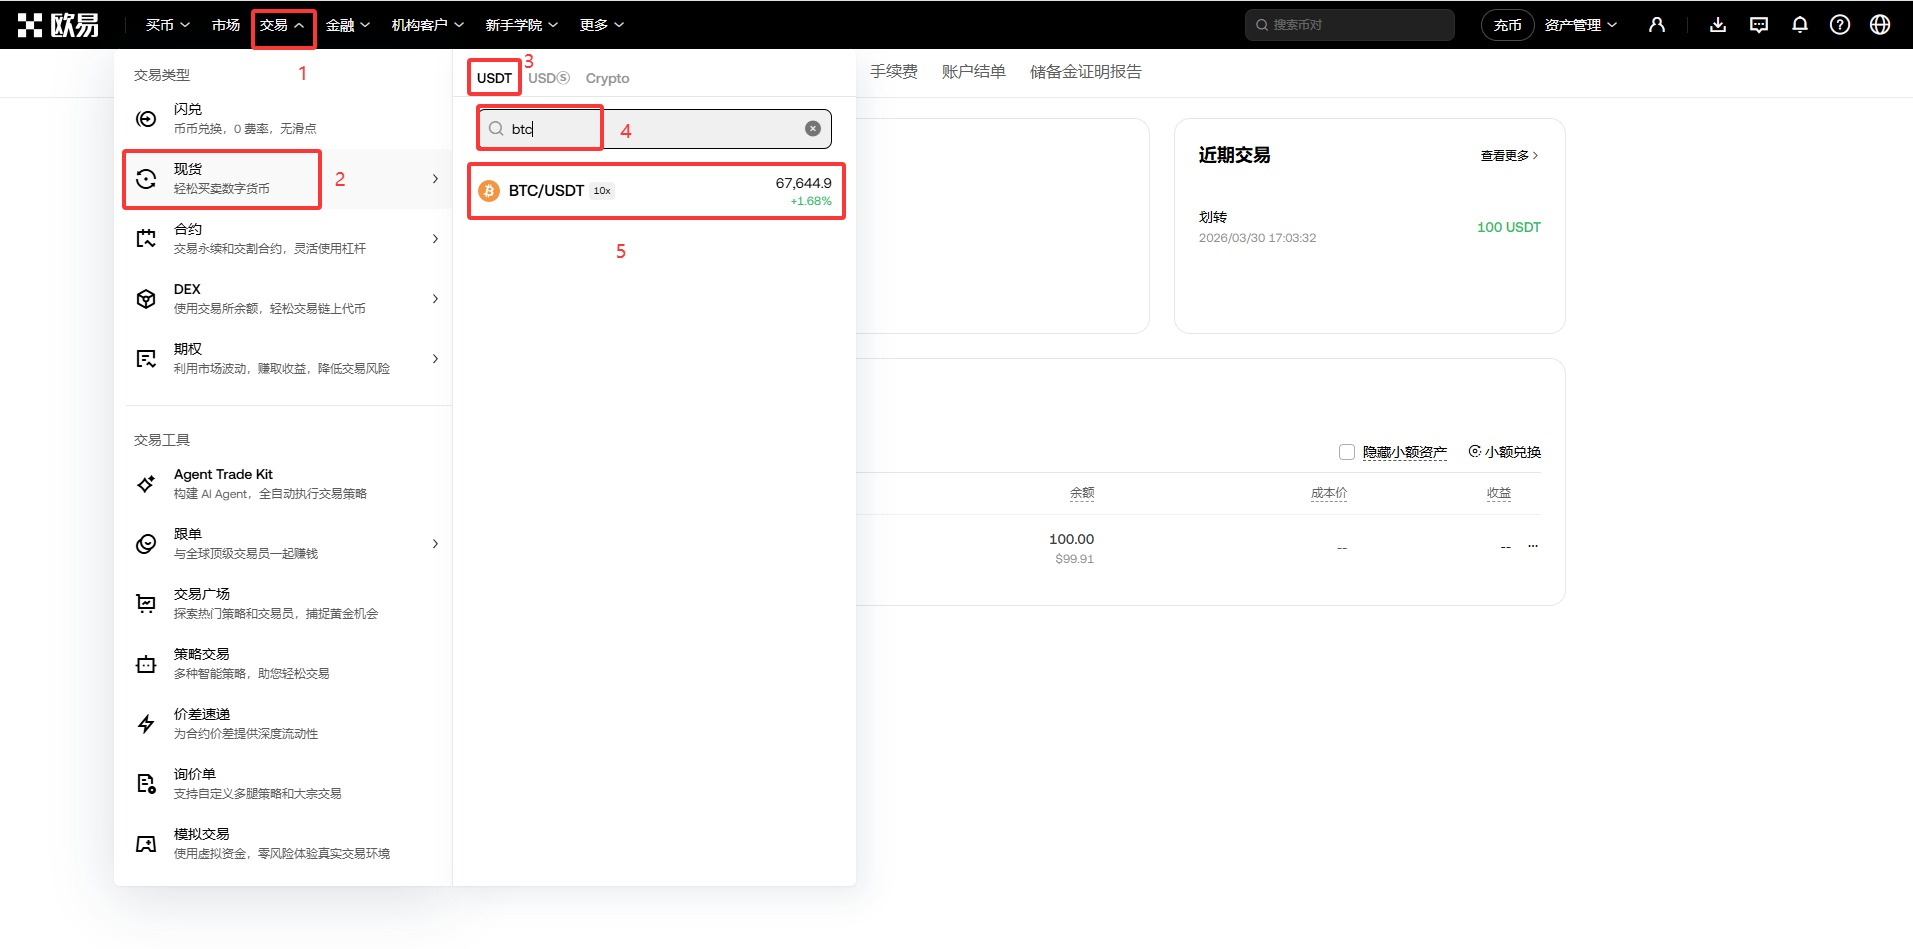
Task: Click the 67,644.9 price value
Action: (x=804, y=183)
